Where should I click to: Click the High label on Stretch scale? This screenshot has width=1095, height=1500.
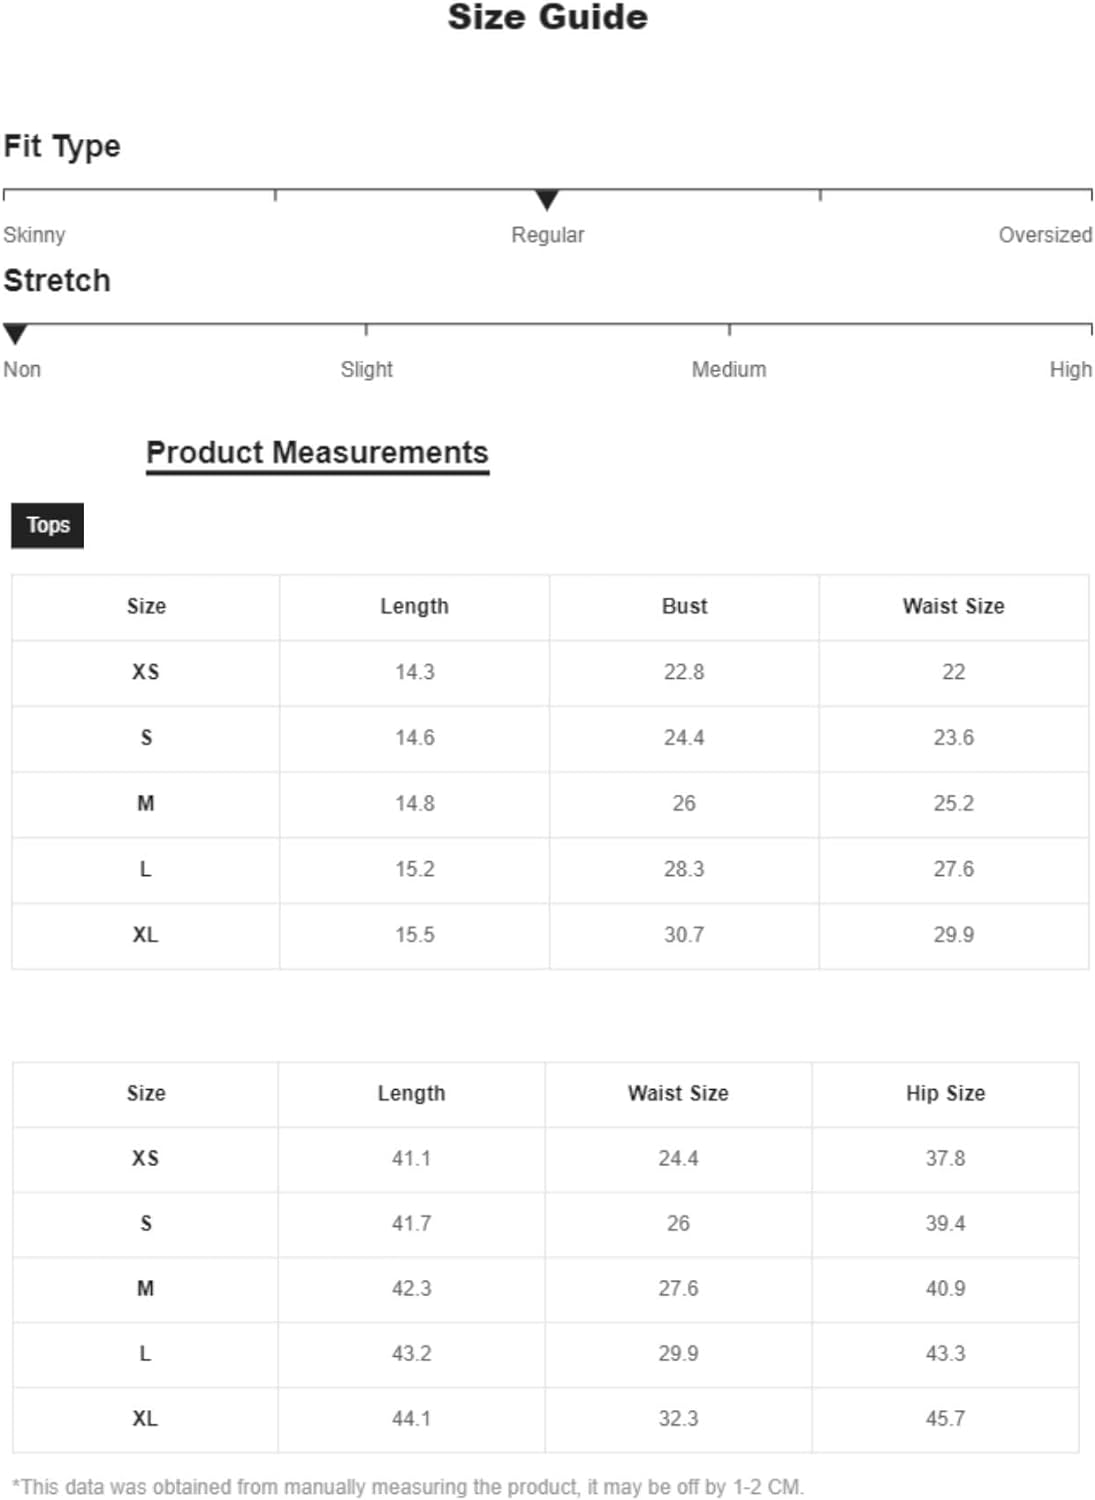click(x=1070, y=369)
